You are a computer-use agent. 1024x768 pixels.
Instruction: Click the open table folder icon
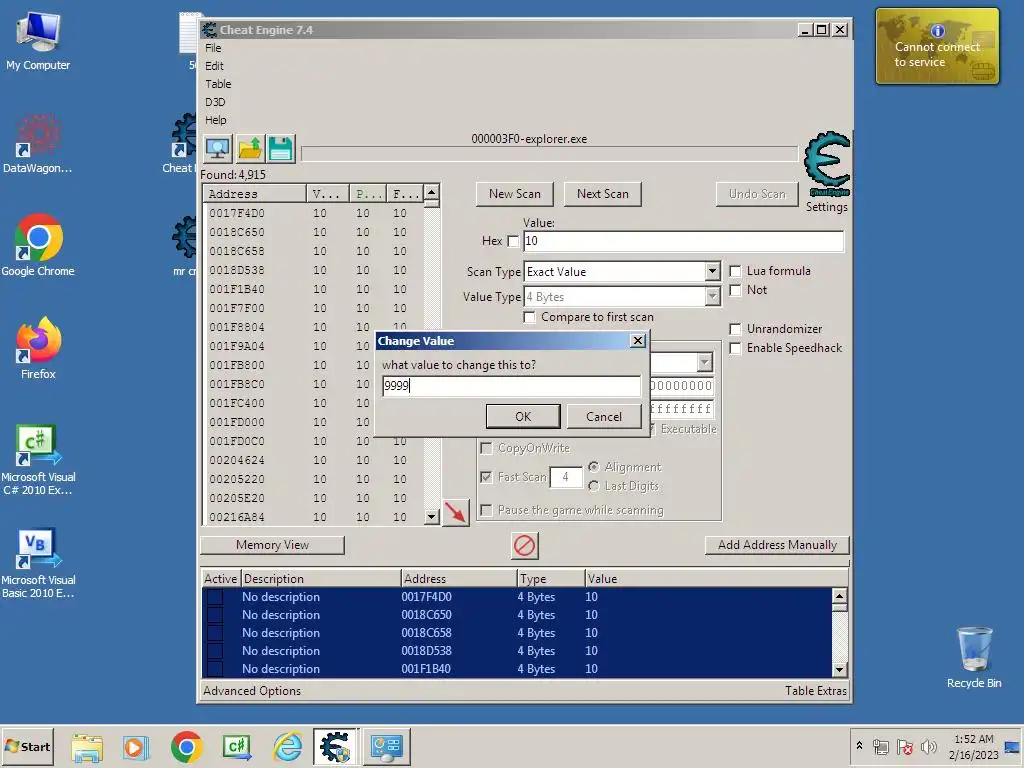pos(249,149)
